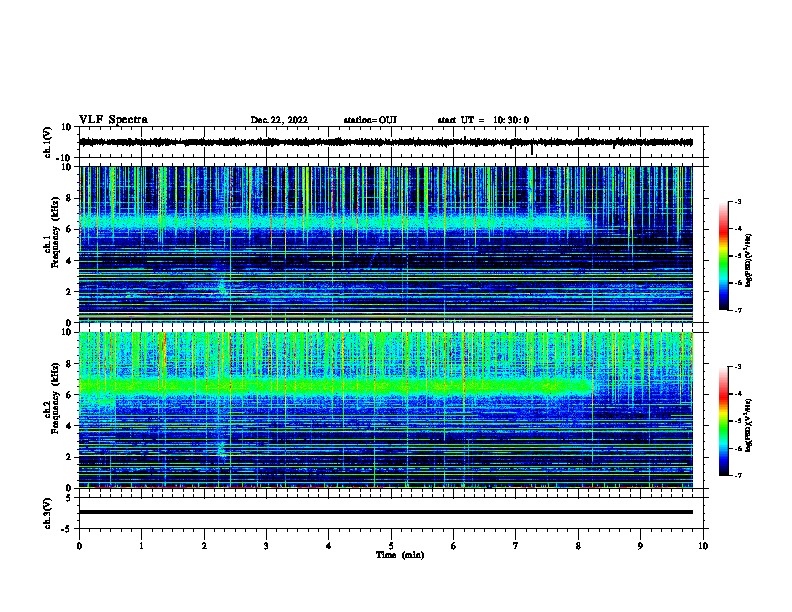Click the 7 label on the Time axis
792x612 pixels.
(x=516, y=546)
